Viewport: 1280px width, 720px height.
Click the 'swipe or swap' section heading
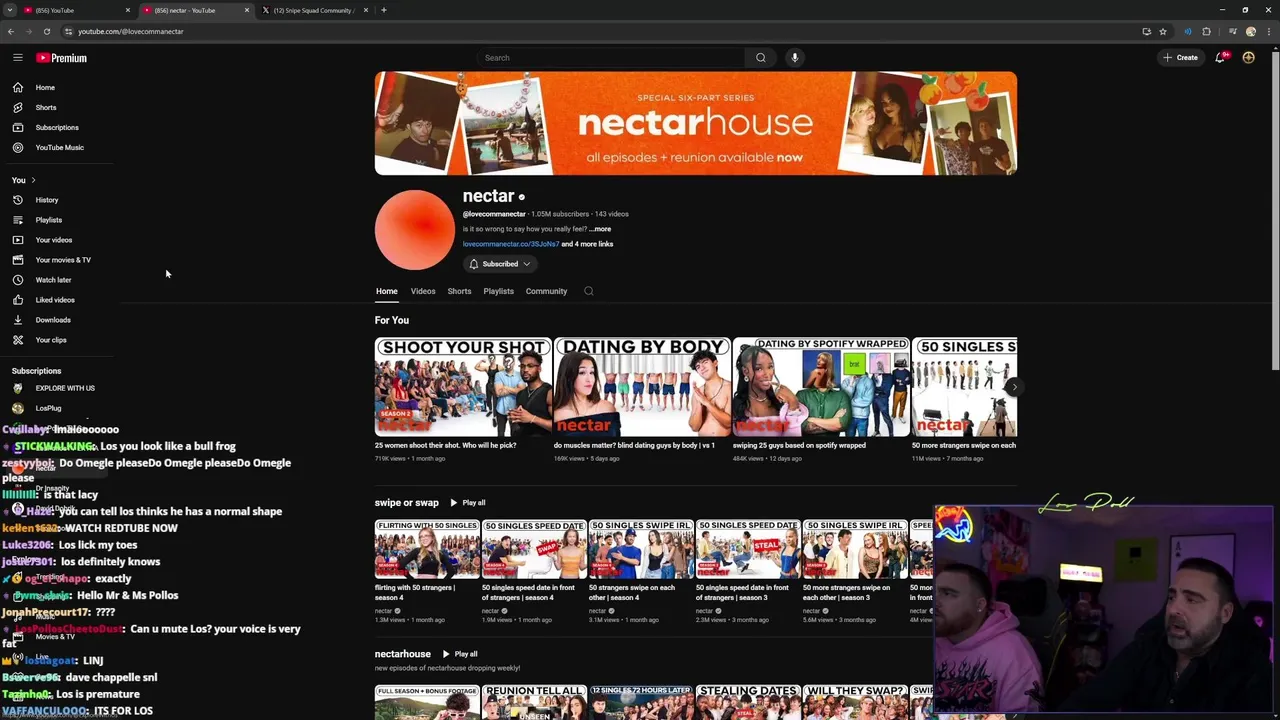pos(406,503)
